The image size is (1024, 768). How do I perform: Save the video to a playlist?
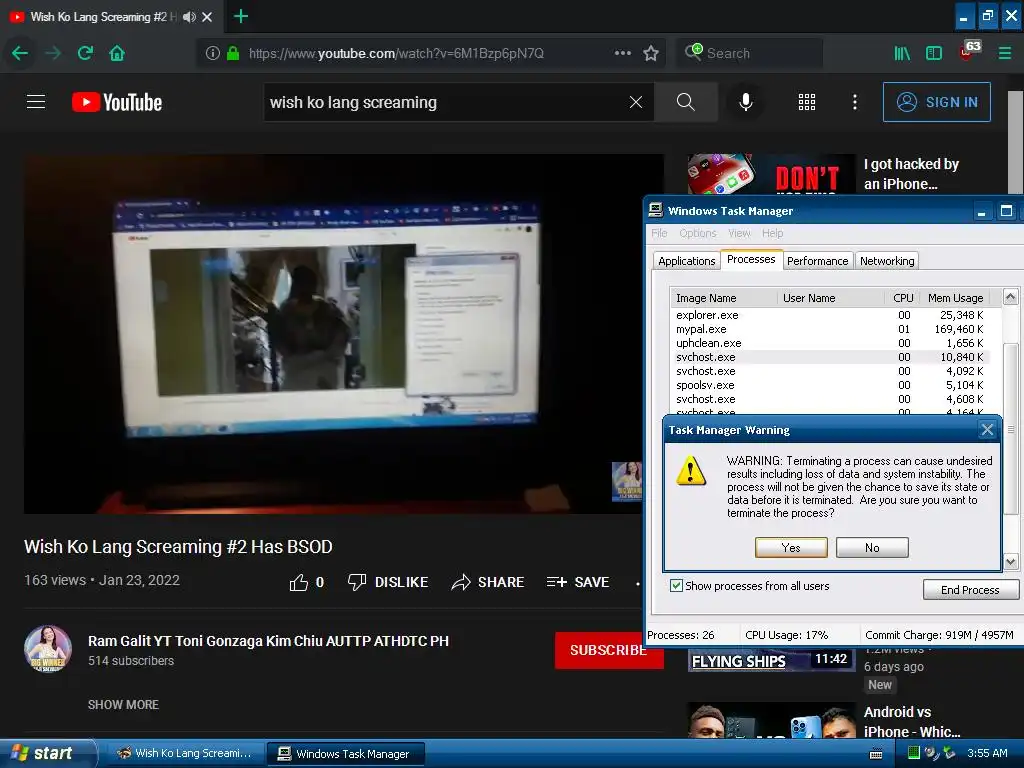click(578, 582)
